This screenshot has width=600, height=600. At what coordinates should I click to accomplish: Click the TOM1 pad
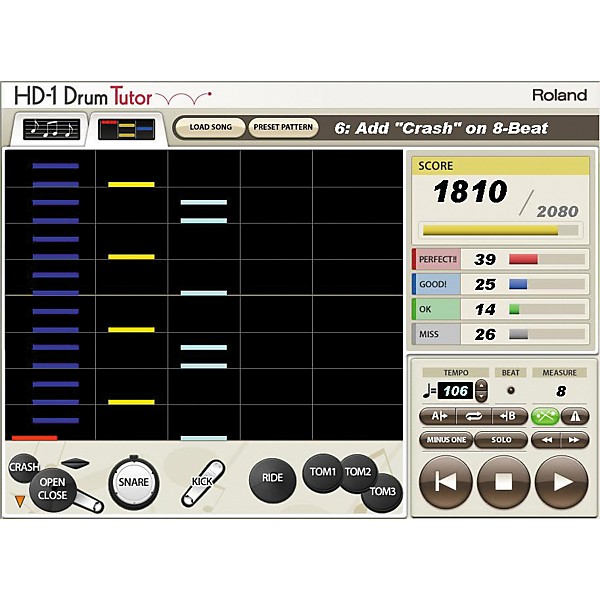pyautogui.click(x=321, y=472)
